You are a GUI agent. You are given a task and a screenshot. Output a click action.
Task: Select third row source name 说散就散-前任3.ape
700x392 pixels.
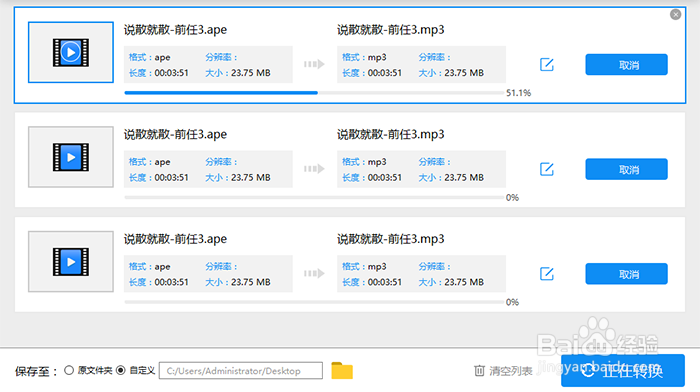coord(175,239)
